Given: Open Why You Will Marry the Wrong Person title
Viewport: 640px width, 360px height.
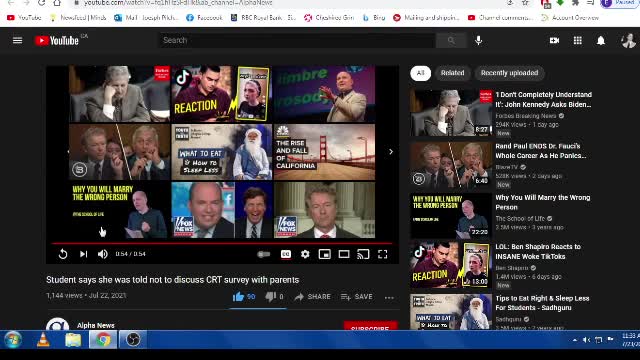Looking at the screenshot, I should pyautogui.click(x=542, y=202).
